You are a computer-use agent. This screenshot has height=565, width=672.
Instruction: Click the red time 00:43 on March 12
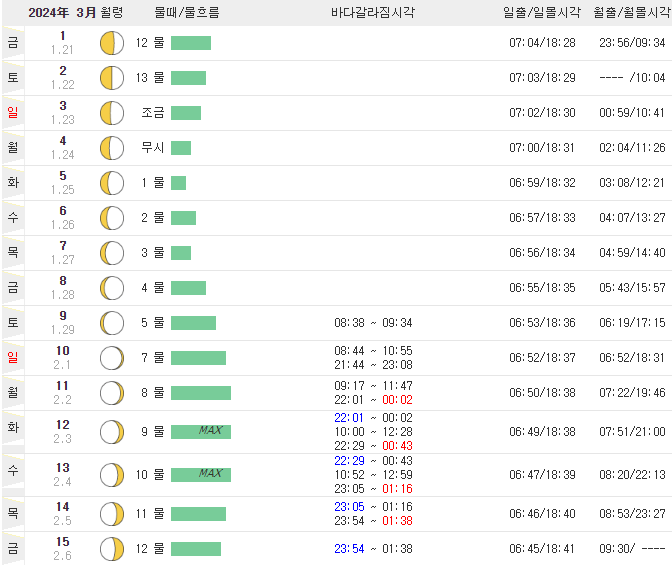pos(397,446)
